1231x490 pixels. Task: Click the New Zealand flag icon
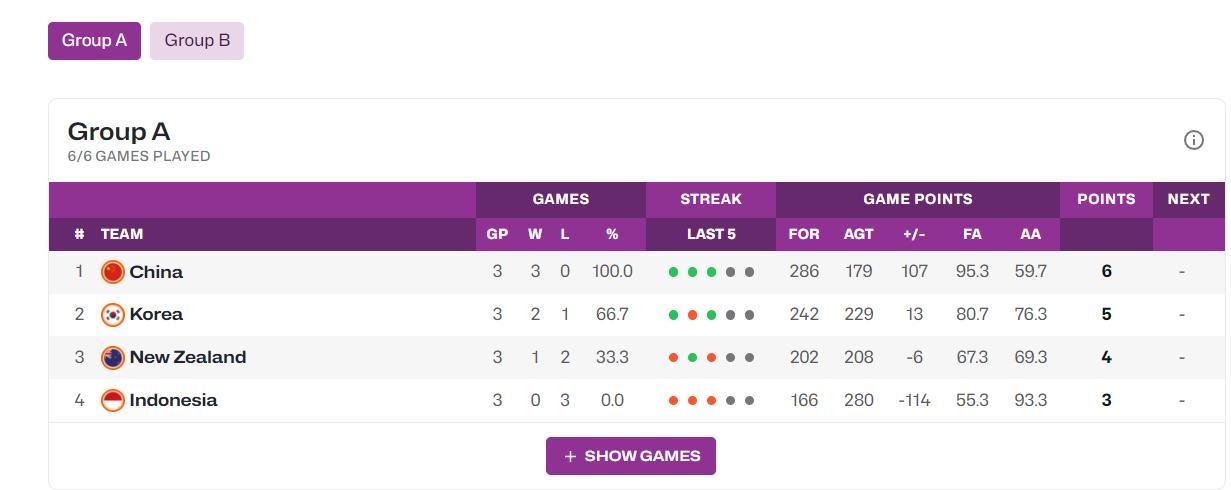click(113, 358)
